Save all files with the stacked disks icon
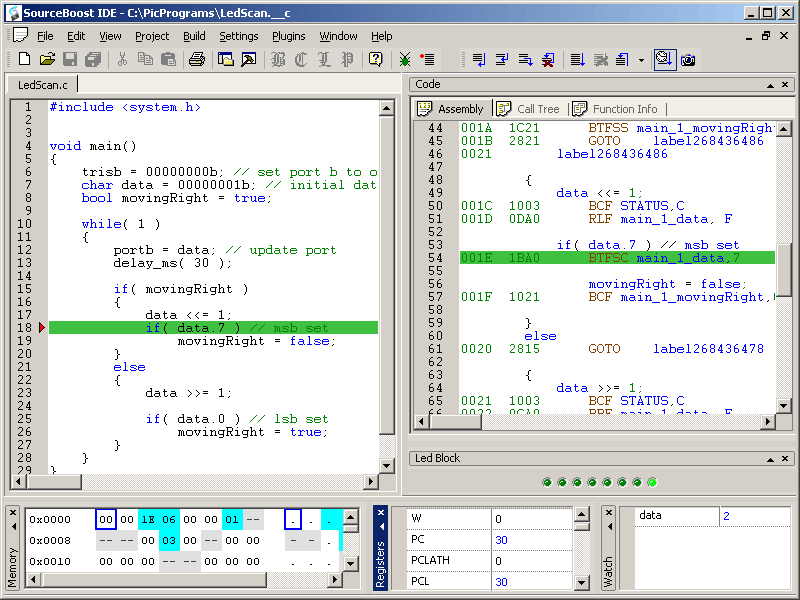Screen dimensions: 800x600 tap(93, 60)
